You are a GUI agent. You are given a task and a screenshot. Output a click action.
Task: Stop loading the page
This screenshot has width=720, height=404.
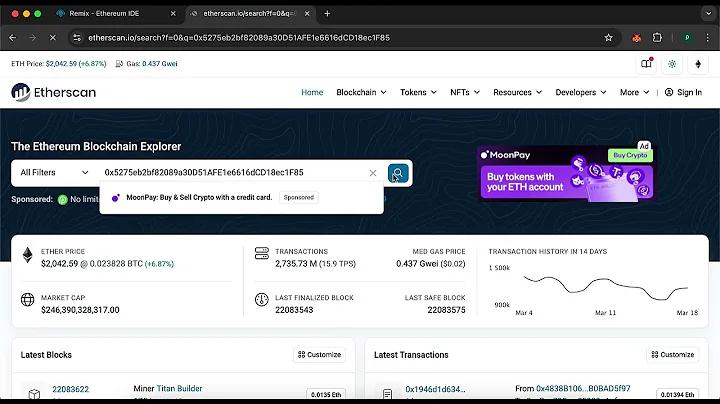[53, 38]
